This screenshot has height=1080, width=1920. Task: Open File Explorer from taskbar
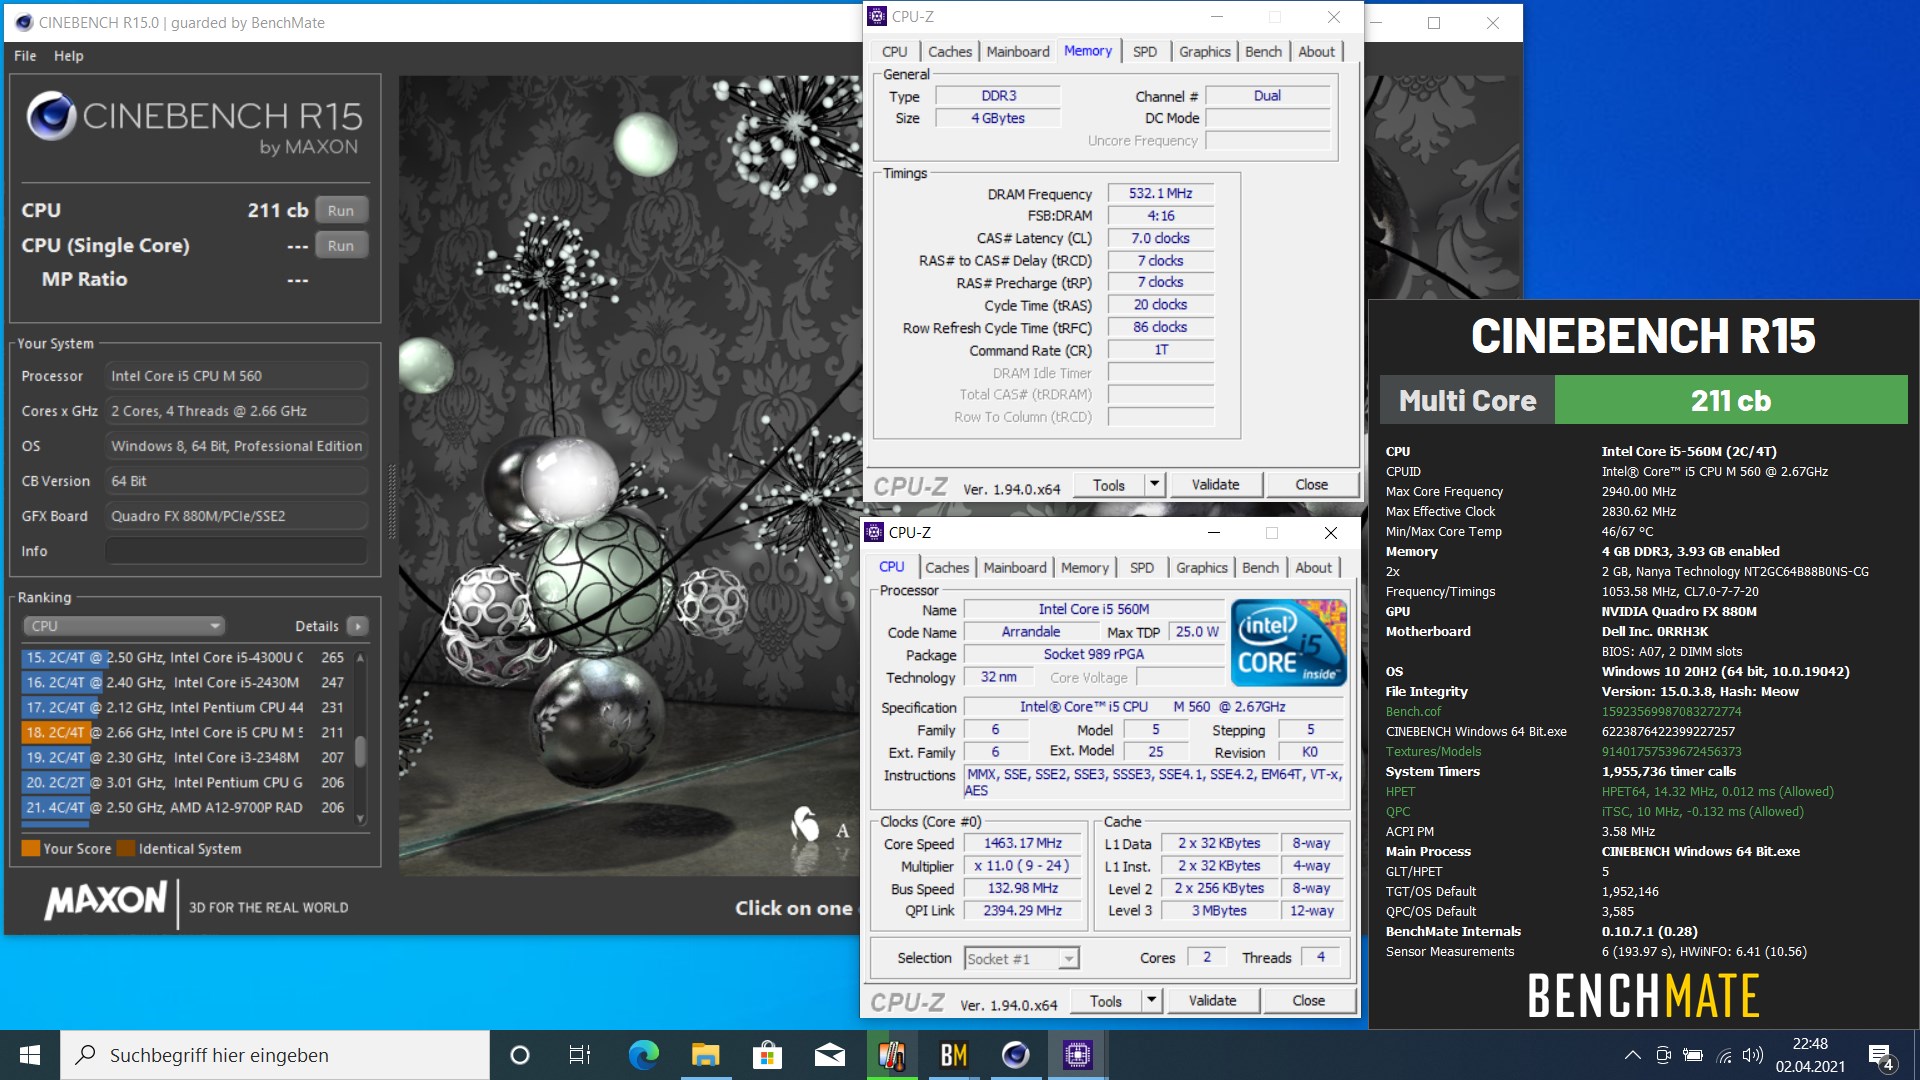tap(705, 1055)
